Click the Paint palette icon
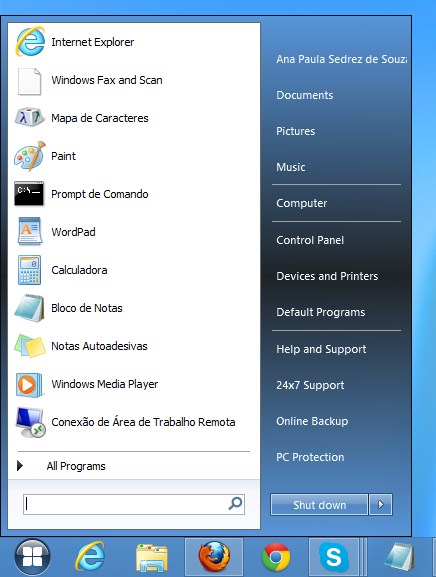 (x=30, y=156)
